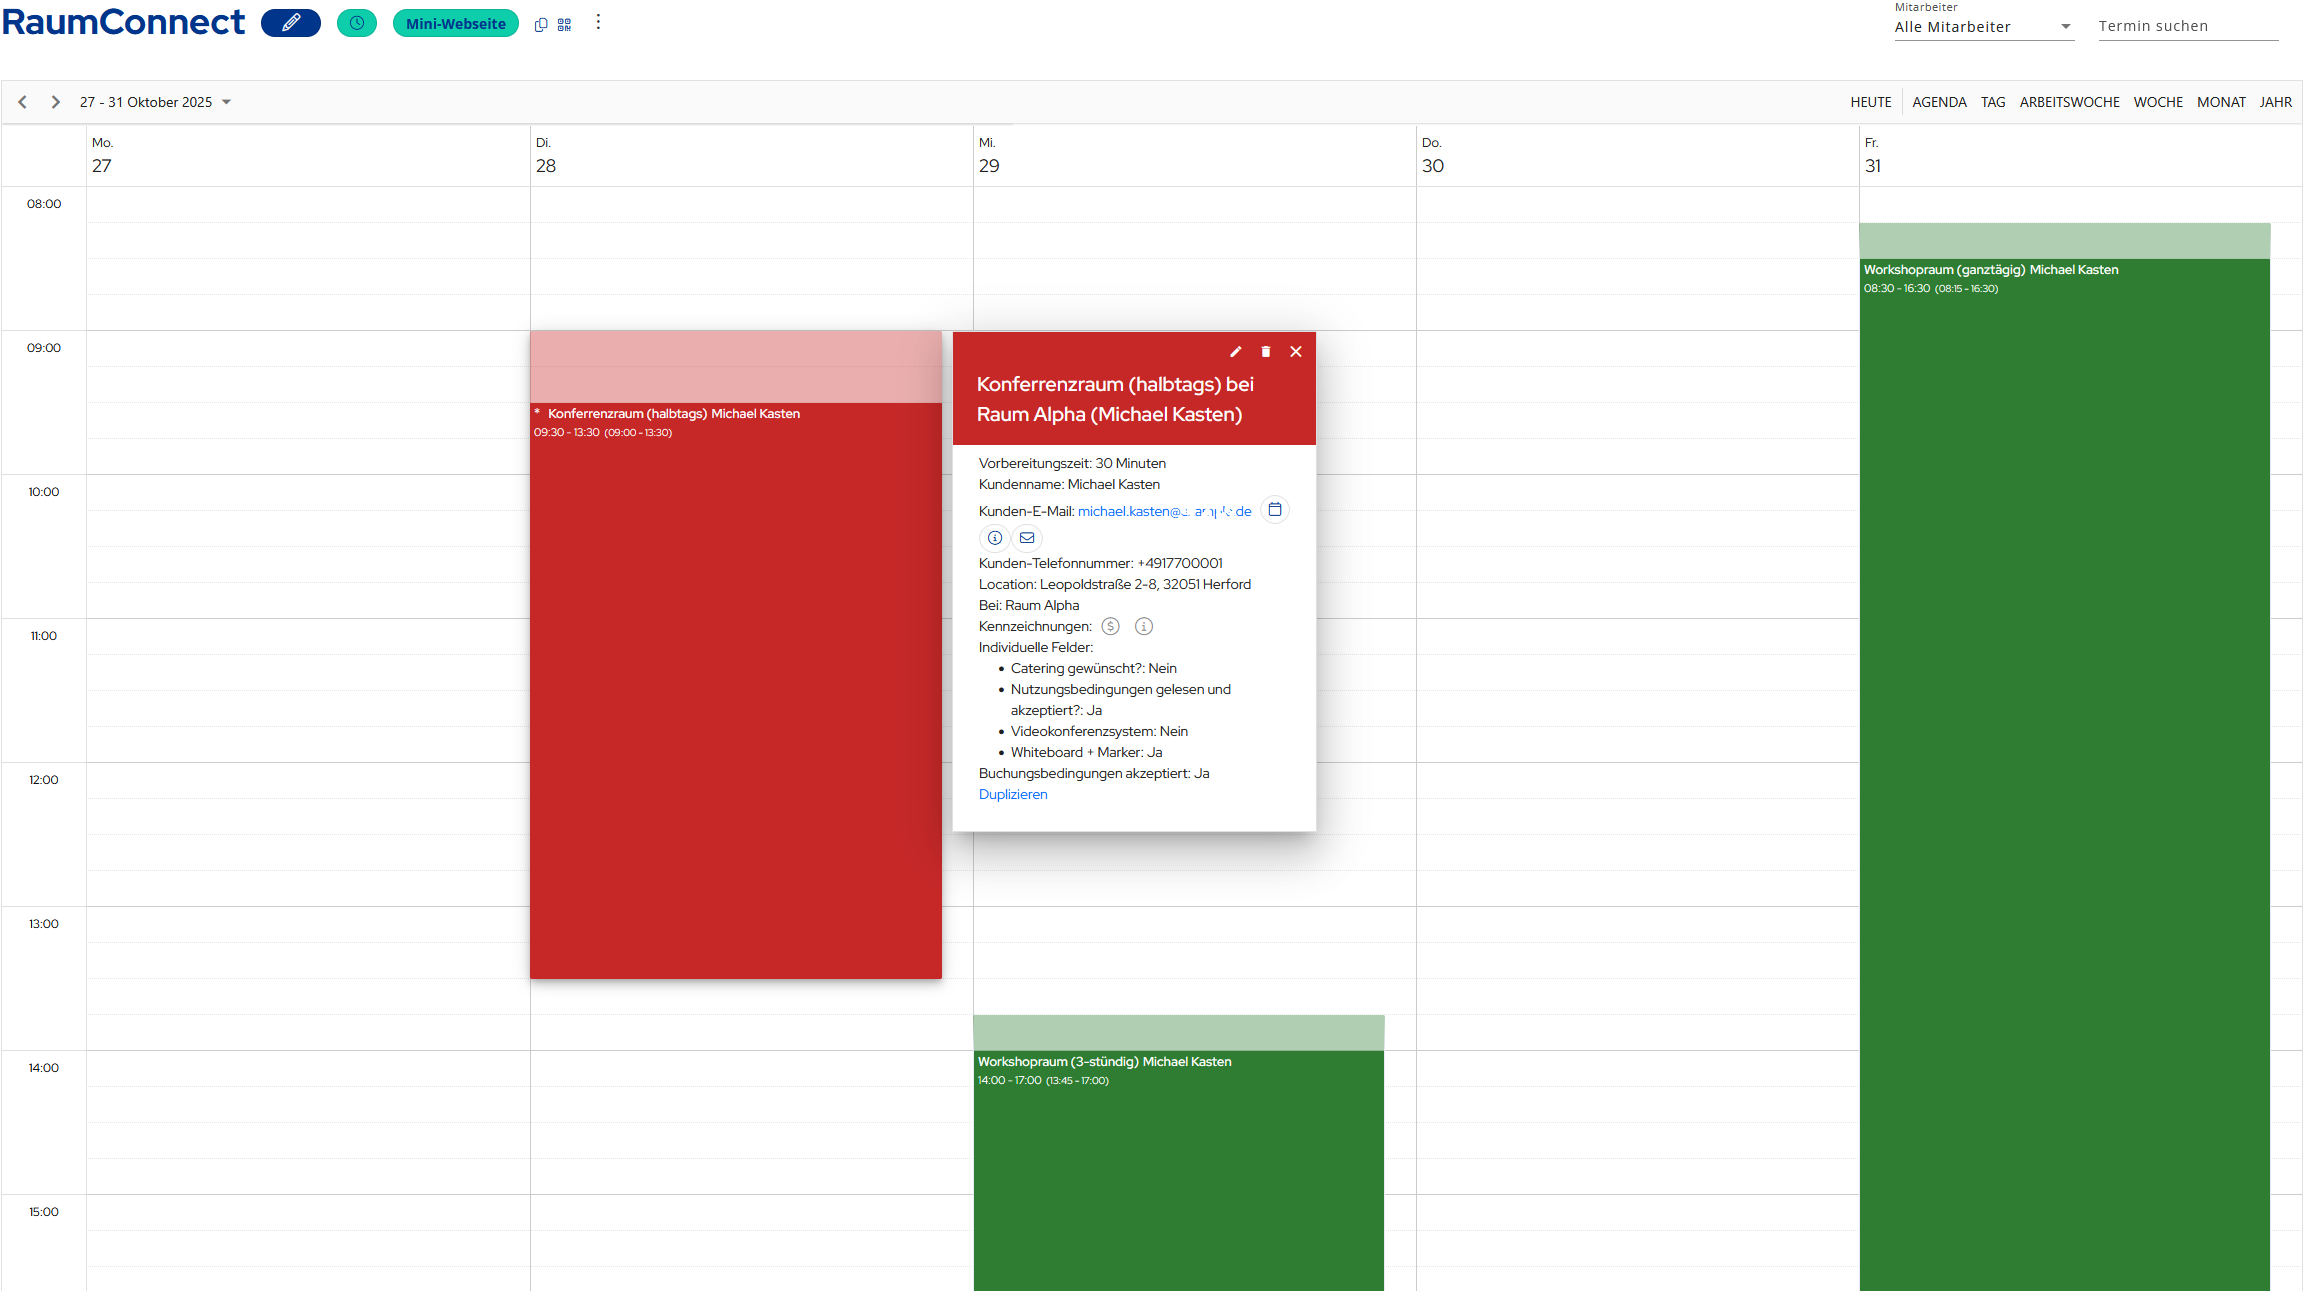Click calendar icon beside customer email

(1275, 510)
